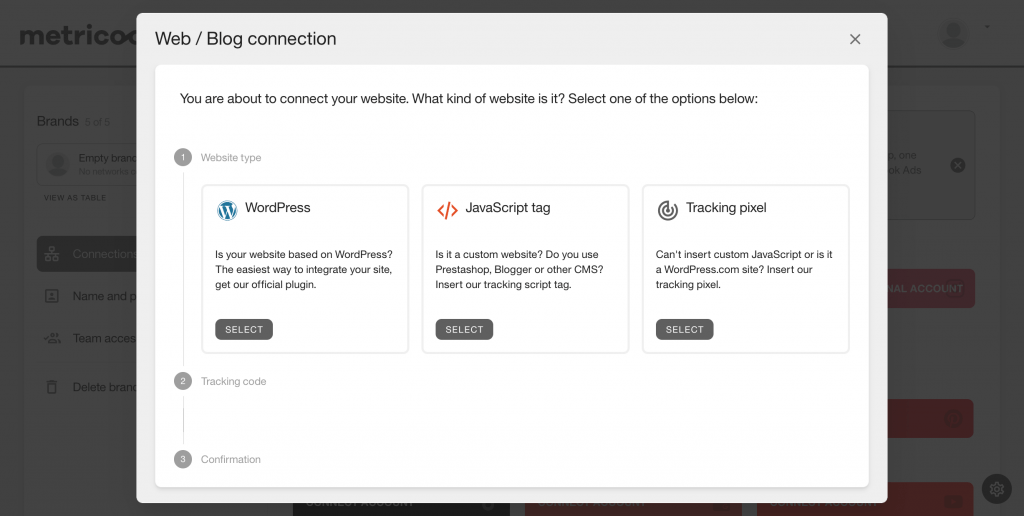The image size is (1024, 516).
Task: Click the Team access people icon
Action: tap(52, 338)
